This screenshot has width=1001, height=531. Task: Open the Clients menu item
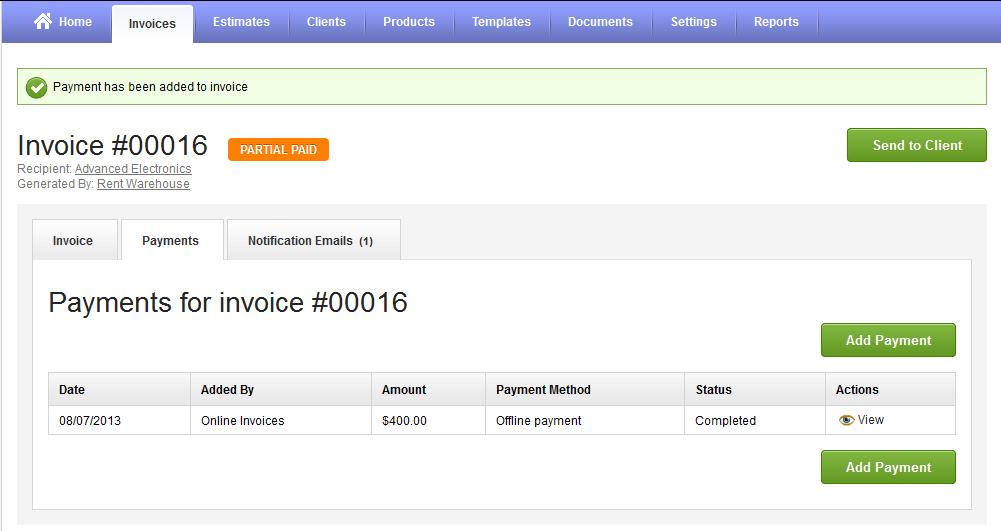pyautogui.click(x=326, y=22)
